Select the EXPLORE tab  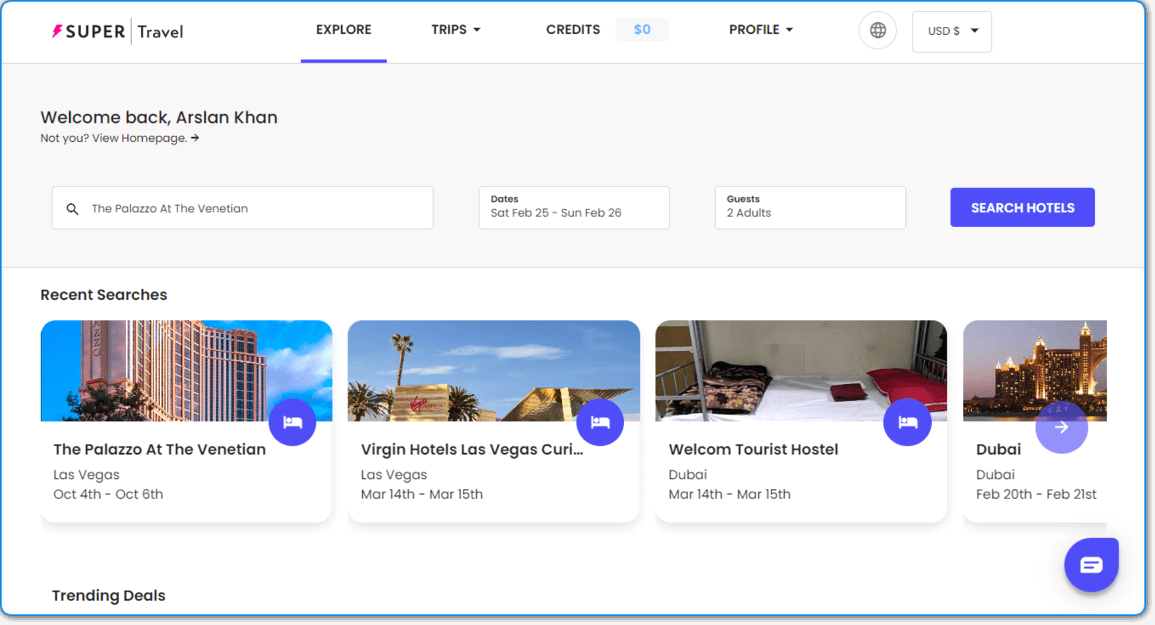coord(343,29)
